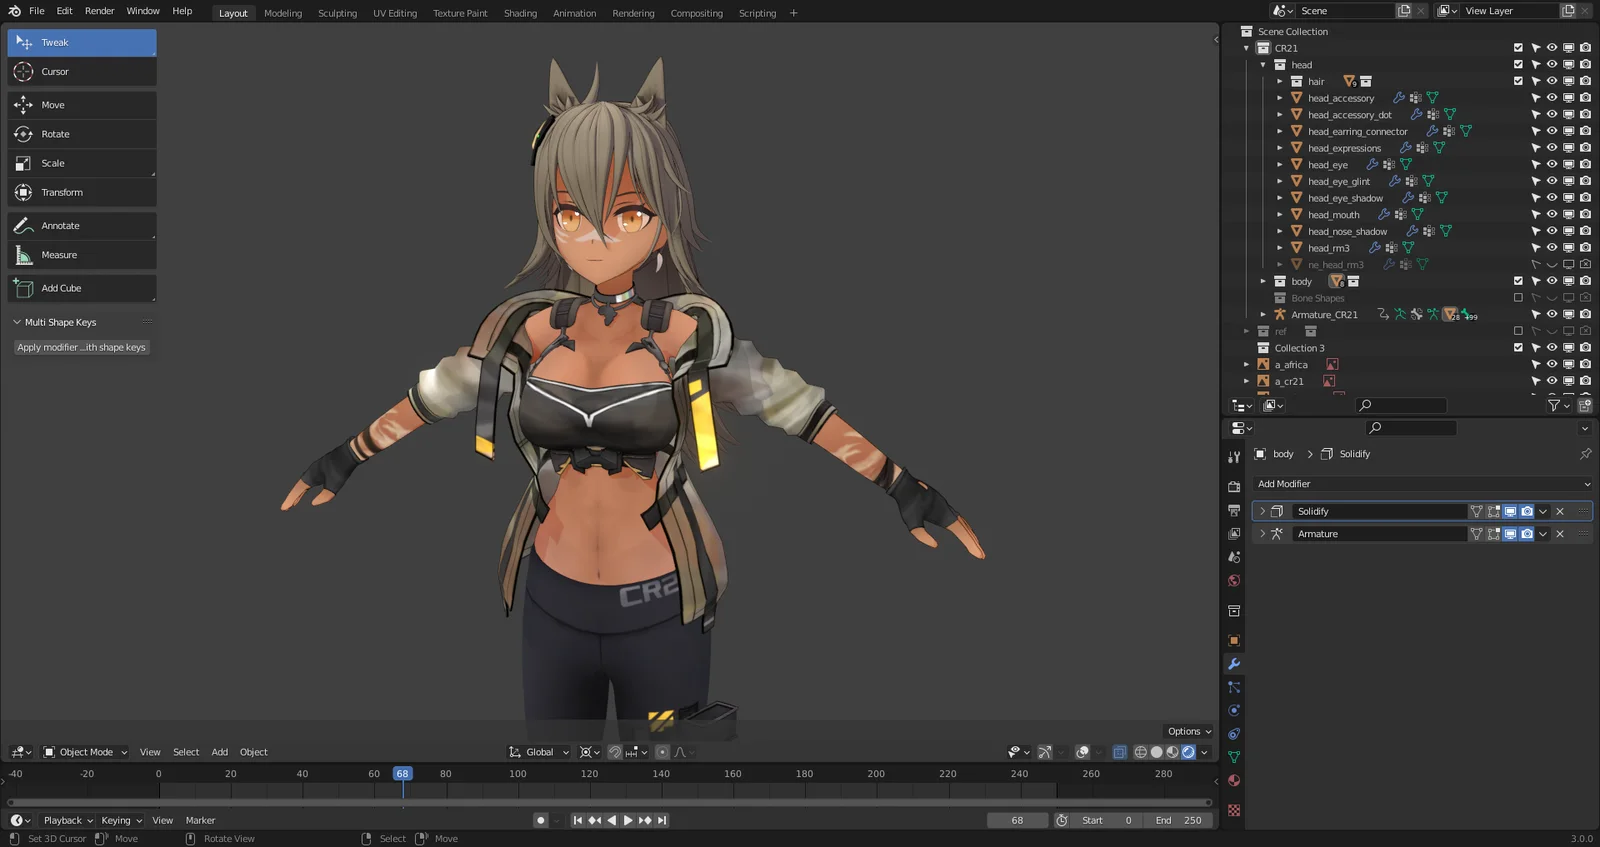Jump to the timeline's first frame
The height and width of the screenshot is (847, 1600).
tap(577, 820)
